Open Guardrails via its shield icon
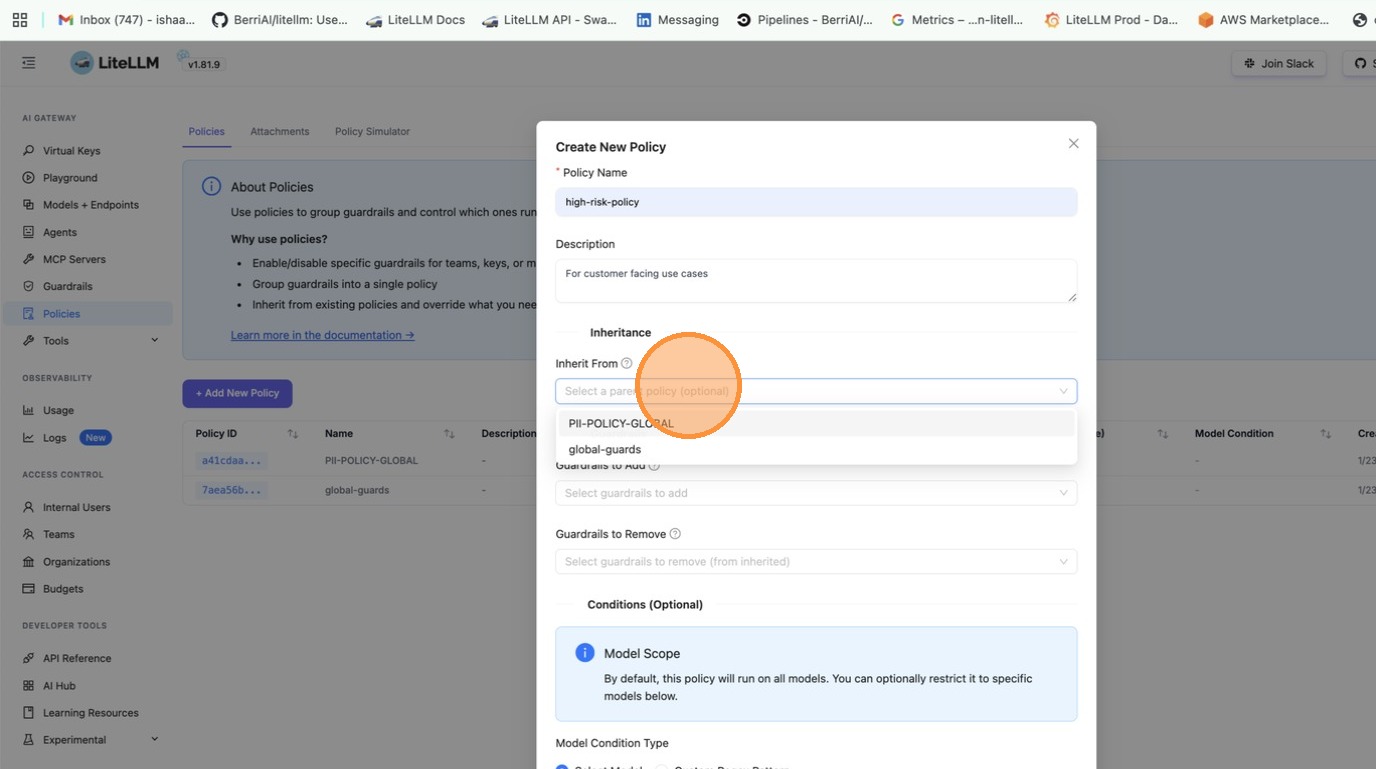The image size is (1376, 769). pyautogui.click(x=28, y=287)
